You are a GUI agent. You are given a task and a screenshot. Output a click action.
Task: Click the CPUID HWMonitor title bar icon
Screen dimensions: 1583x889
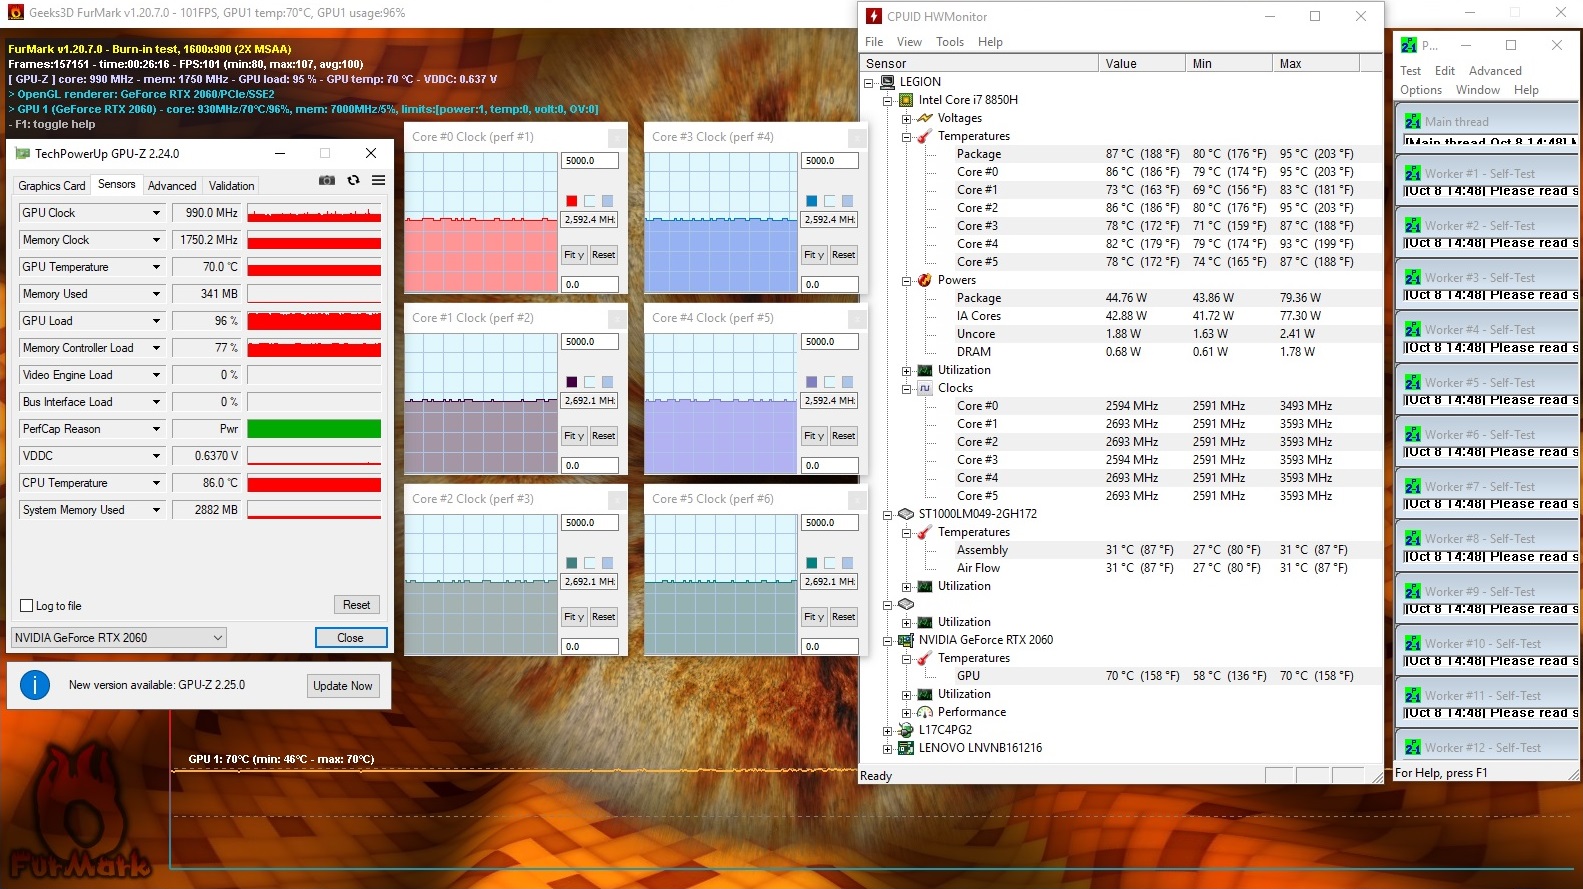pyautogui.click(x=874, y=16)
